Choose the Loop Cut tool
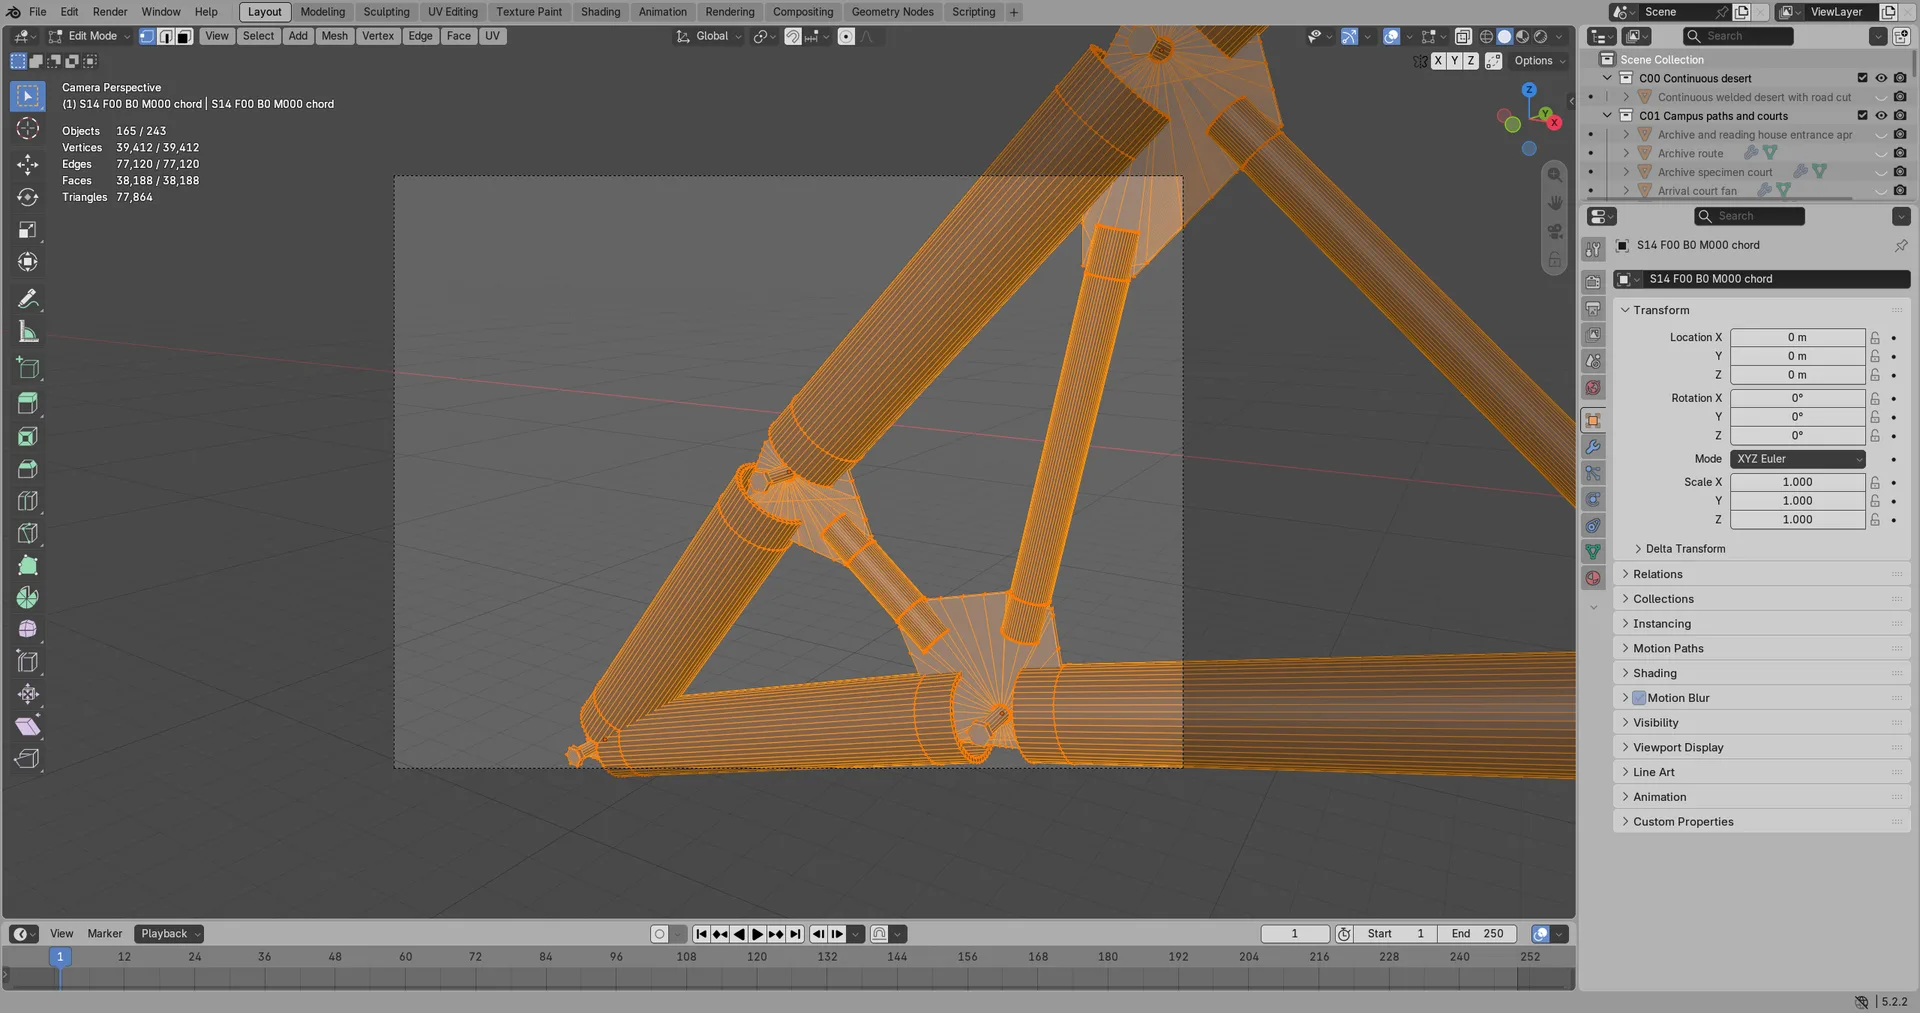This screenshot has width=1920, height=1013. (28, 501)
